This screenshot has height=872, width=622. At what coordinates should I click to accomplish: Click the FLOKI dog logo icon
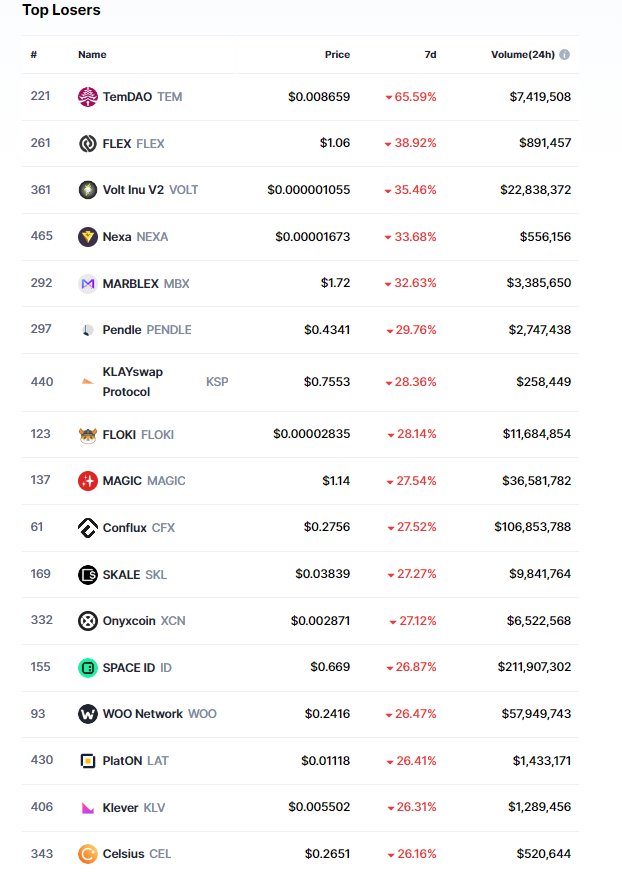tap(88, 435)
